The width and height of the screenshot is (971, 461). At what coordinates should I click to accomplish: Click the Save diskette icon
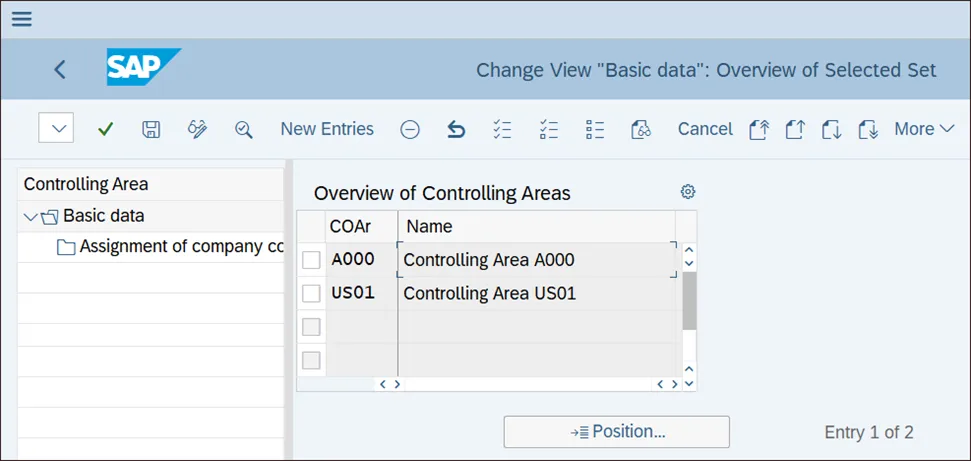point(151,129)
